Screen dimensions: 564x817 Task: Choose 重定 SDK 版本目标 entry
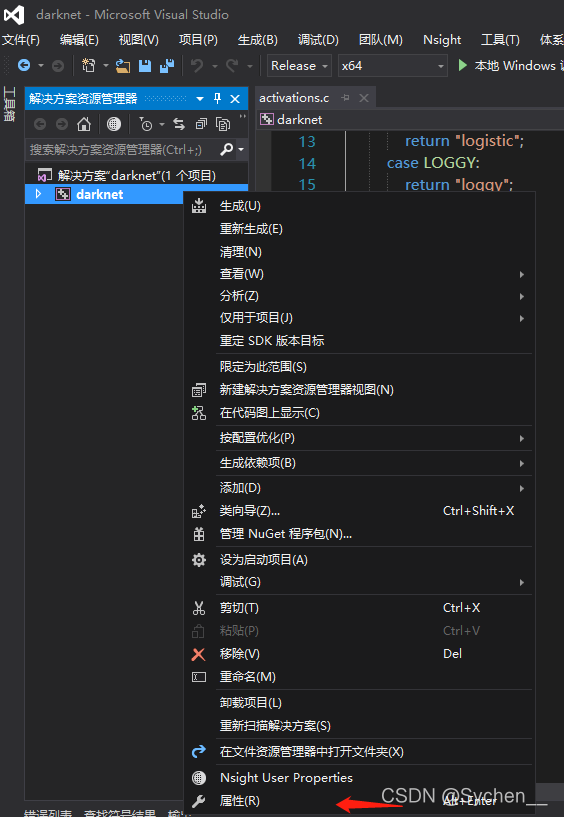pyautogui.click(x=360, y=341)
